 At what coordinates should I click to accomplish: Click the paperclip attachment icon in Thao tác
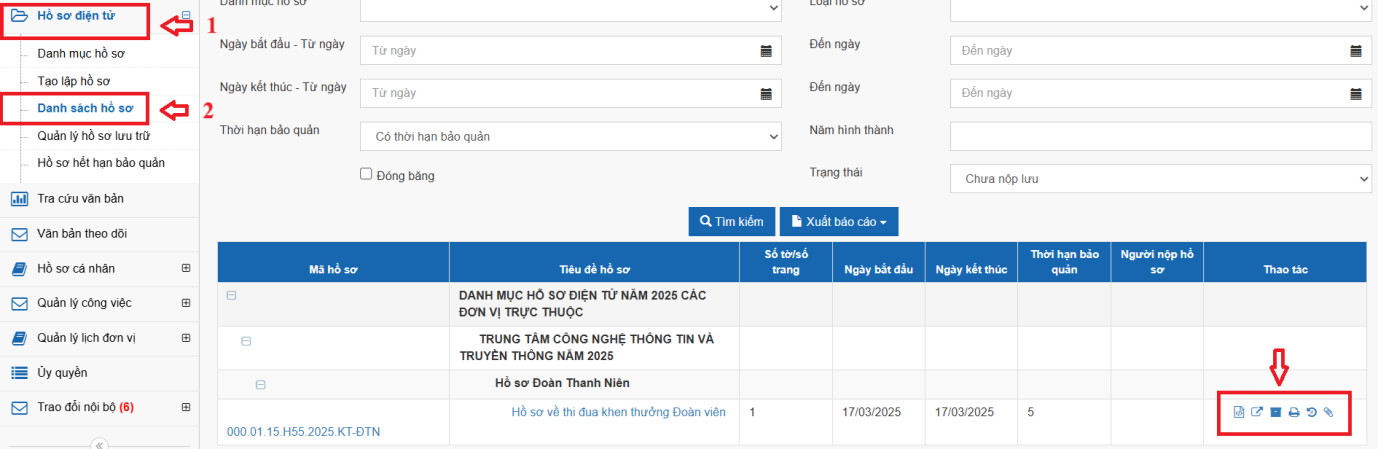point(1328,412)
